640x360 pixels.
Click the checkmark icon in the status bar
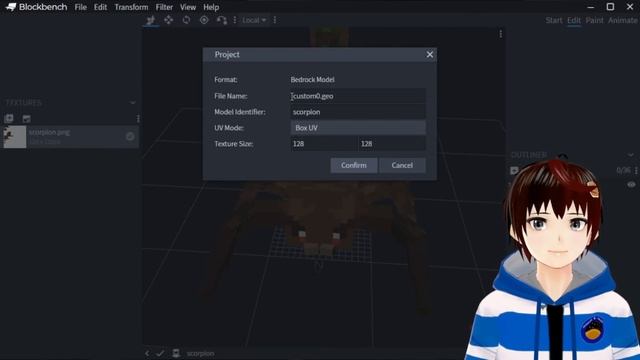pos(160,353)
